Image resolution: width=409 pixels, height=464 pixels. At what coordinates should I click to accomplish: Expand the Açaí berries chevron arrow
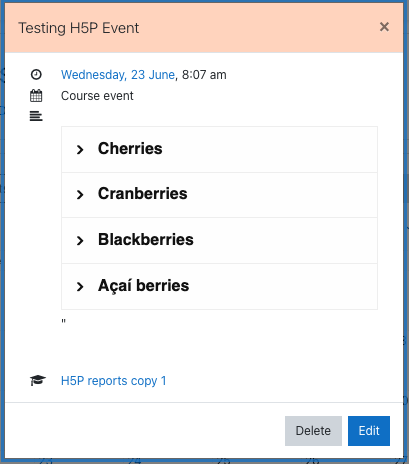(x=80, y=286)
